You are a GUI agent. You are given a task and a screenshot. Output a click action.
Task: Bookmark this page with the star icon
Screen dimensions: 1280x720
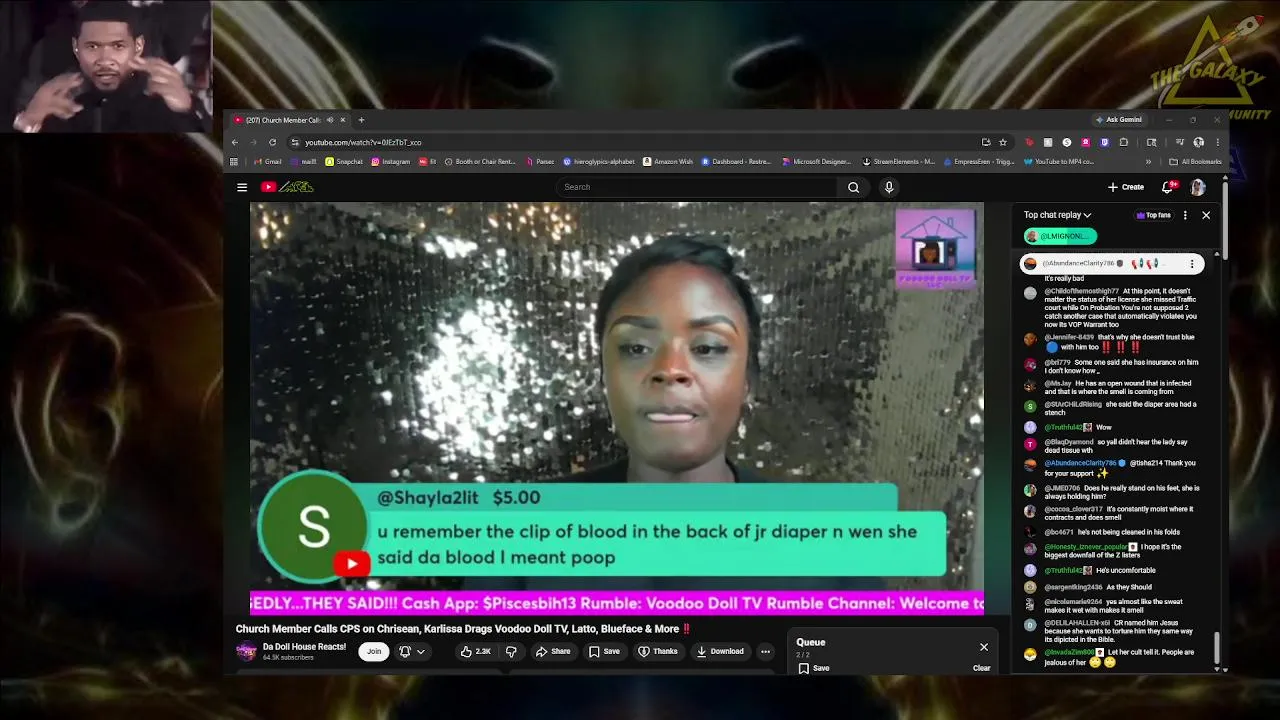click(1003, 142)
